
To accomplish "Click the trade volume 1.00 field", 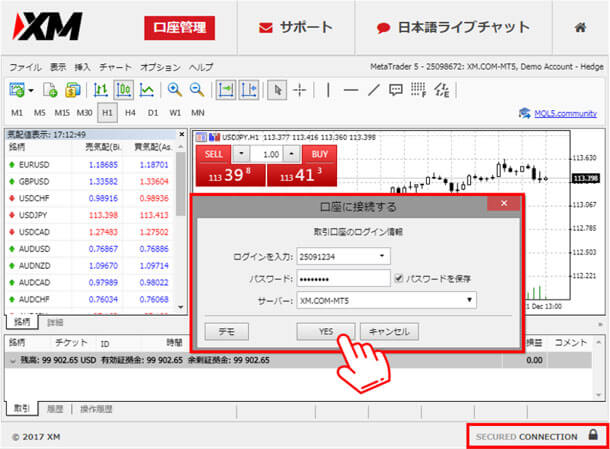I will [x=266, y=154].
